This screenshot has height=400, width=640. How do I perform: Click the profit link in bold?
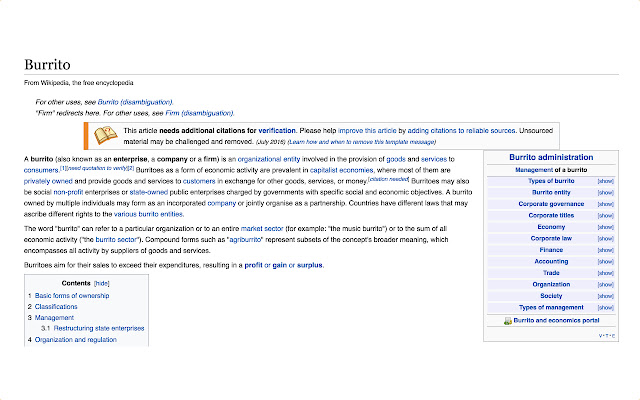[253, 265]
